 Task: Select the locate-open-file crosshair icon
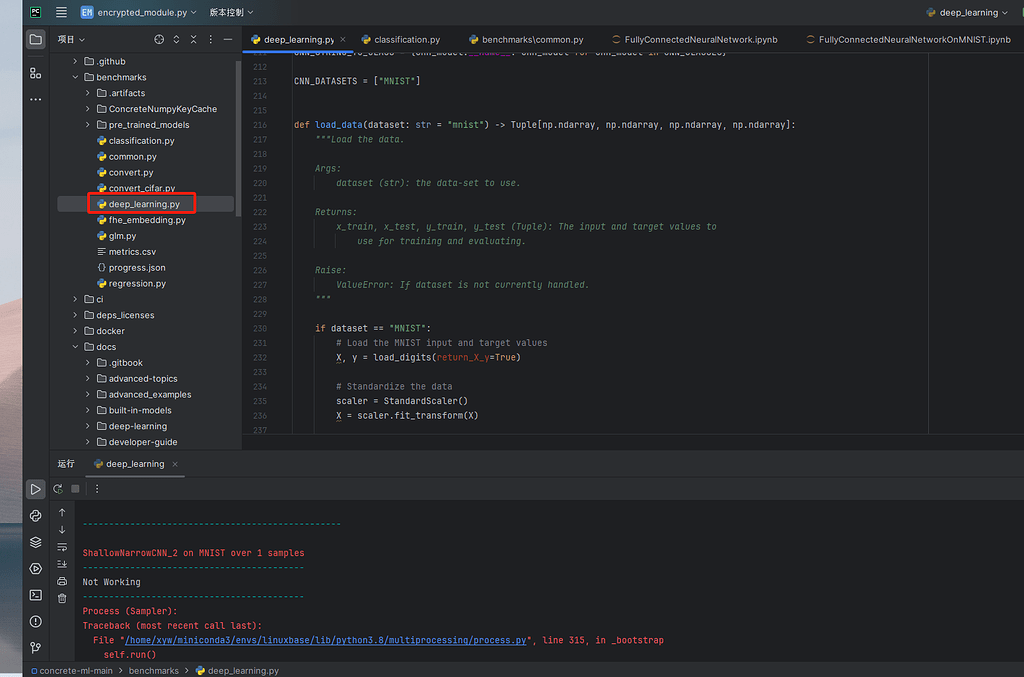(x=159, y=39)
